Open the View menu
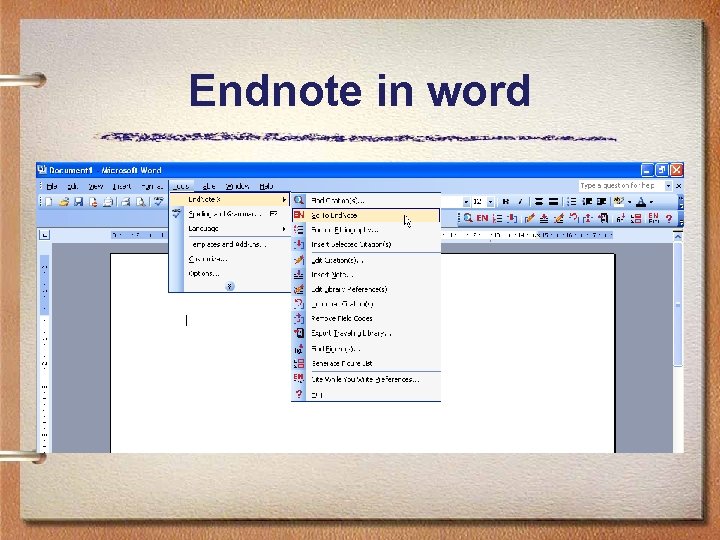Image resolution: width=720 pixels, height=540 pixels. (x=96, y=186)
